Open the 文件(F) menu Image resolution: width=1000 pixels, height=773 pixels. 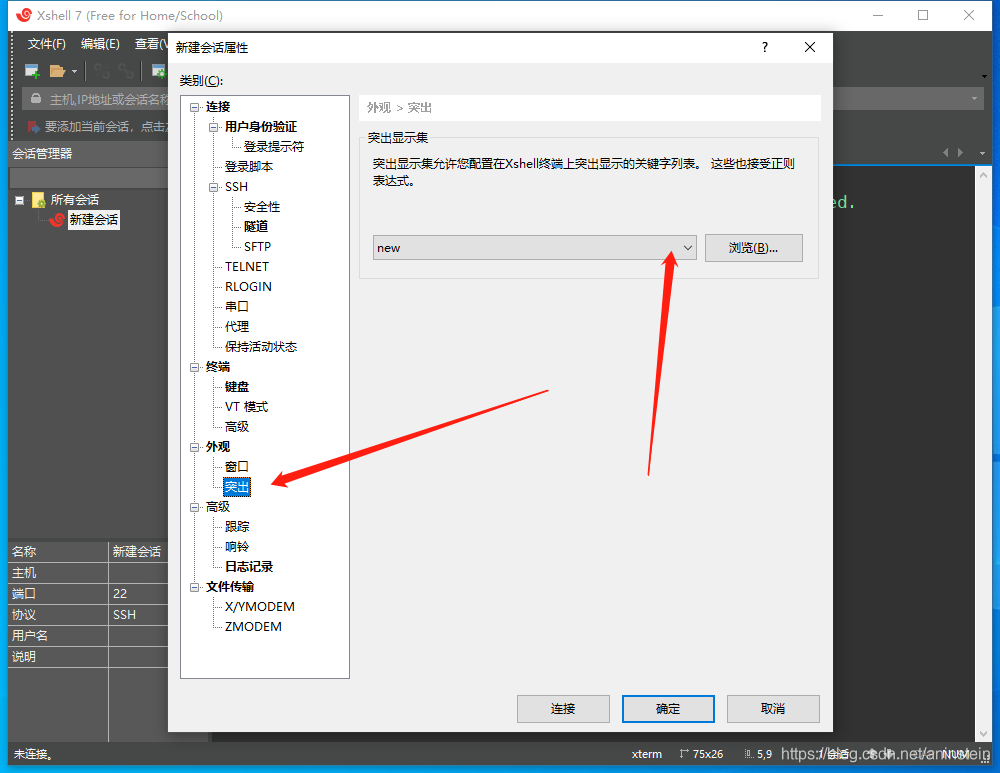pos(47,43)
